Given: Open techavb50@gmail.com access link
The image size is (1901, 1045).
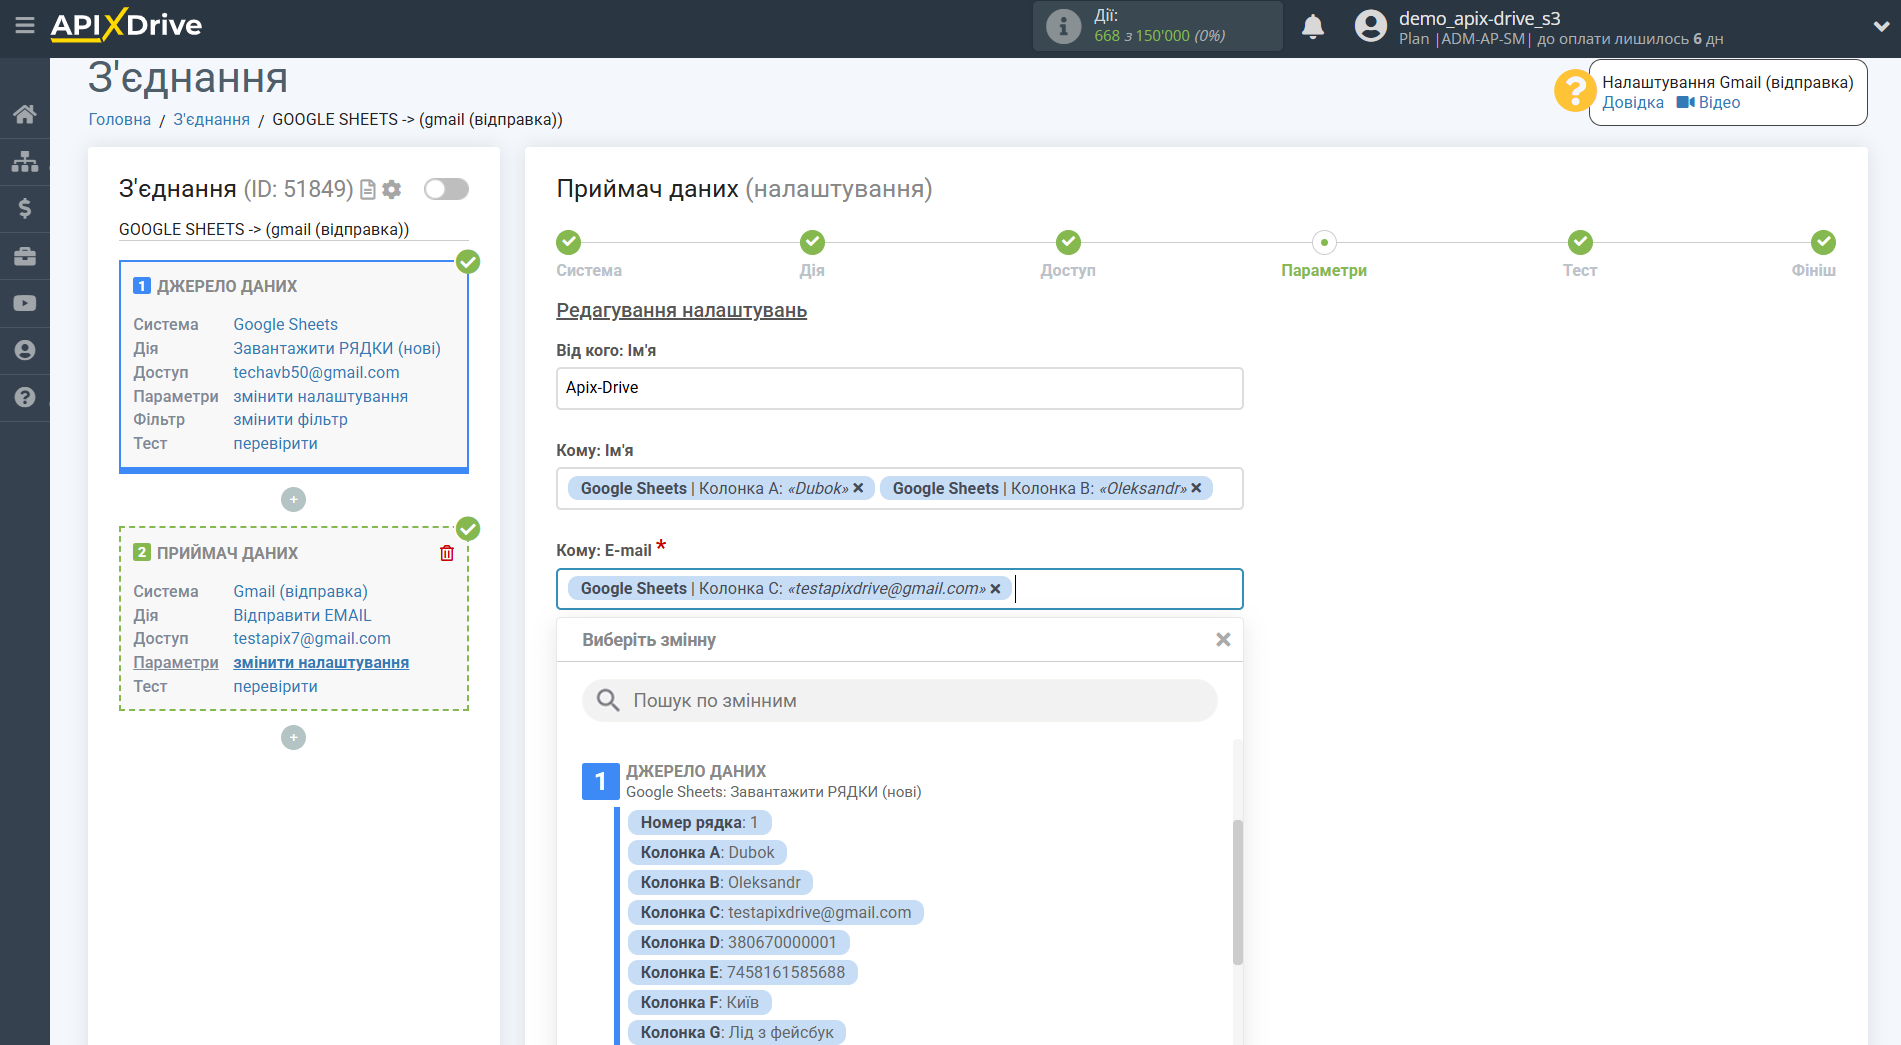Looking at the screenshot, I should coord(316,372).
